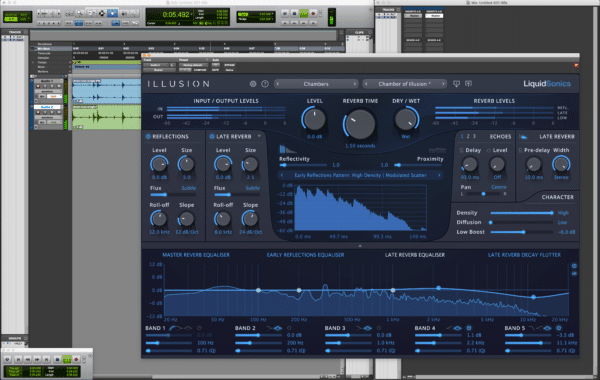Set Band 5 to high-cut filter shape
Viewport: 600px width, 380px height.
[x=532, y=328]
